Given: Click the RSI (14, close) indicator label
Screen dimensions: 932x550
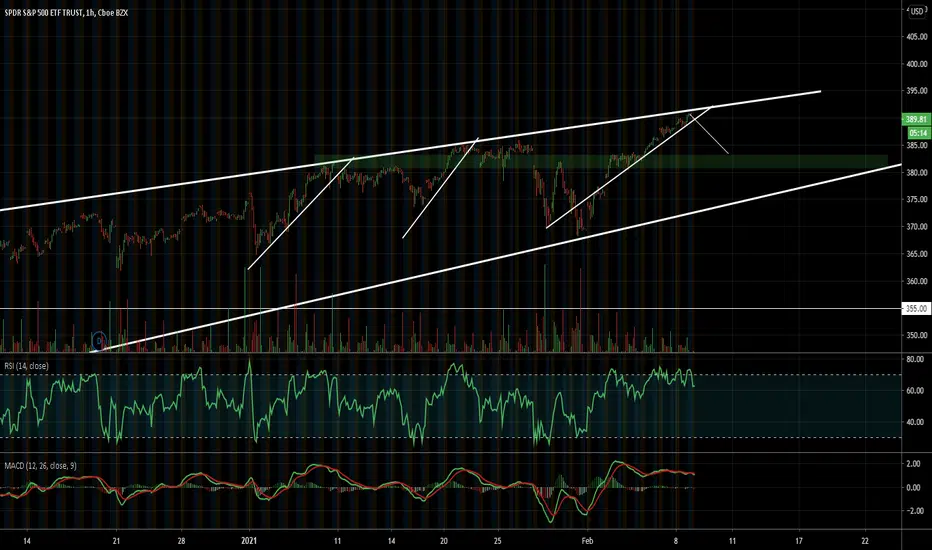Looking at the screenshot, I should (27, 366).
